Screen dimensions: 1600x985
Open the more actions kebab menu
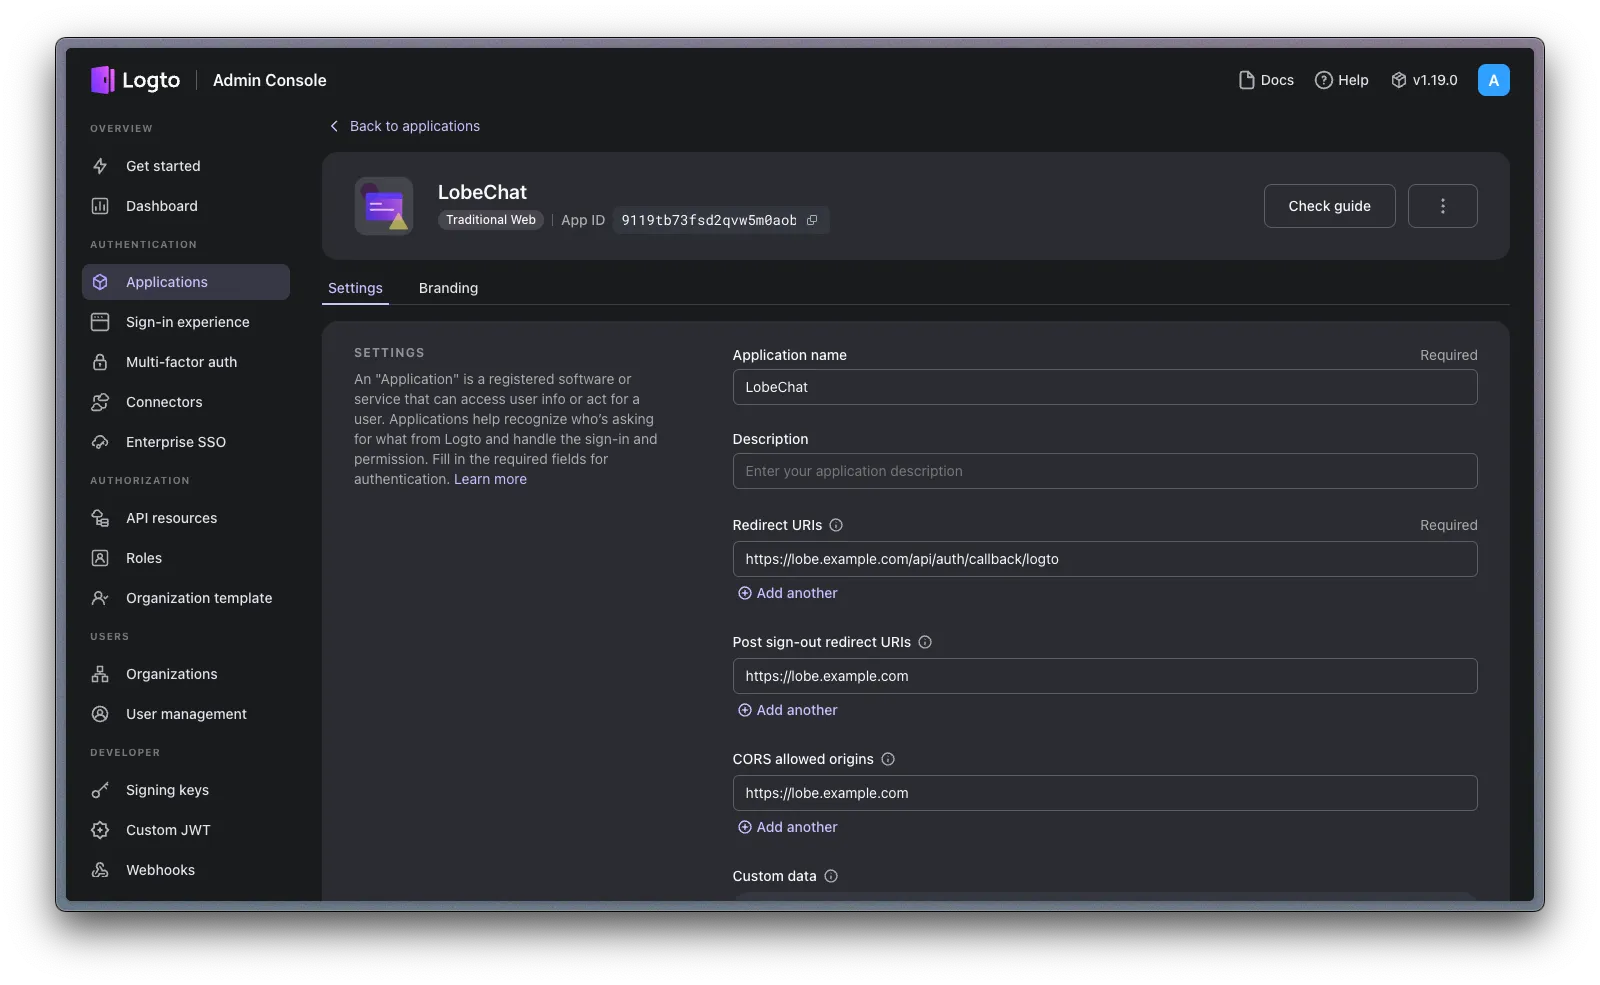click(1442, 206)
